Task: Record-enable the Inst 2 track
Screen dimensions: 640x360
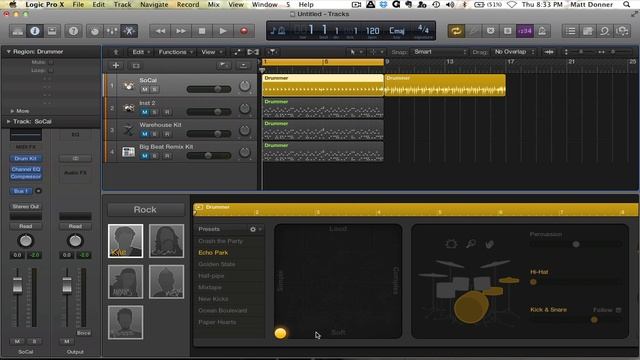Action: pyautogui.click(x=167, y=112)
